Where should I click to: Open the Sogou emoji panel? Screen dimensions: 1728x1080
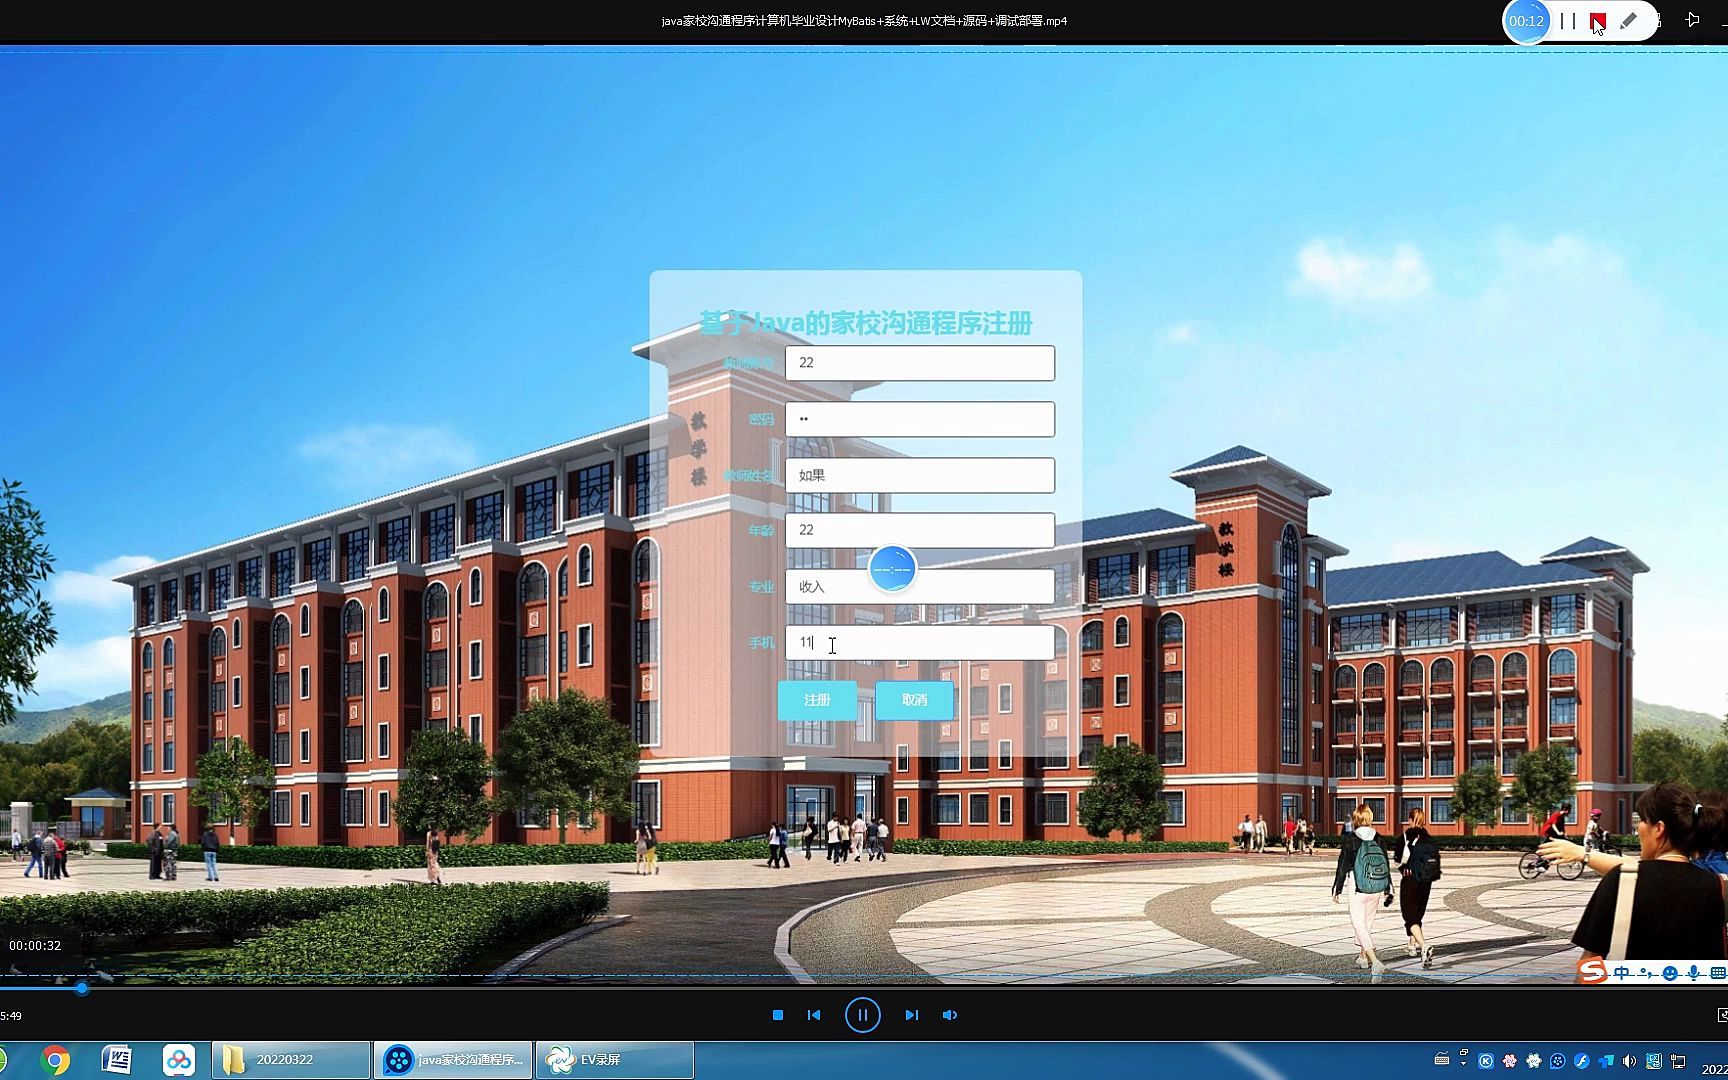click(1670, 973)
